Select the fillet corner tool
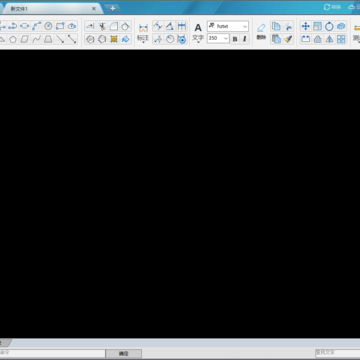360x360 pixels. pyautogui.click(x=114, y=26)
